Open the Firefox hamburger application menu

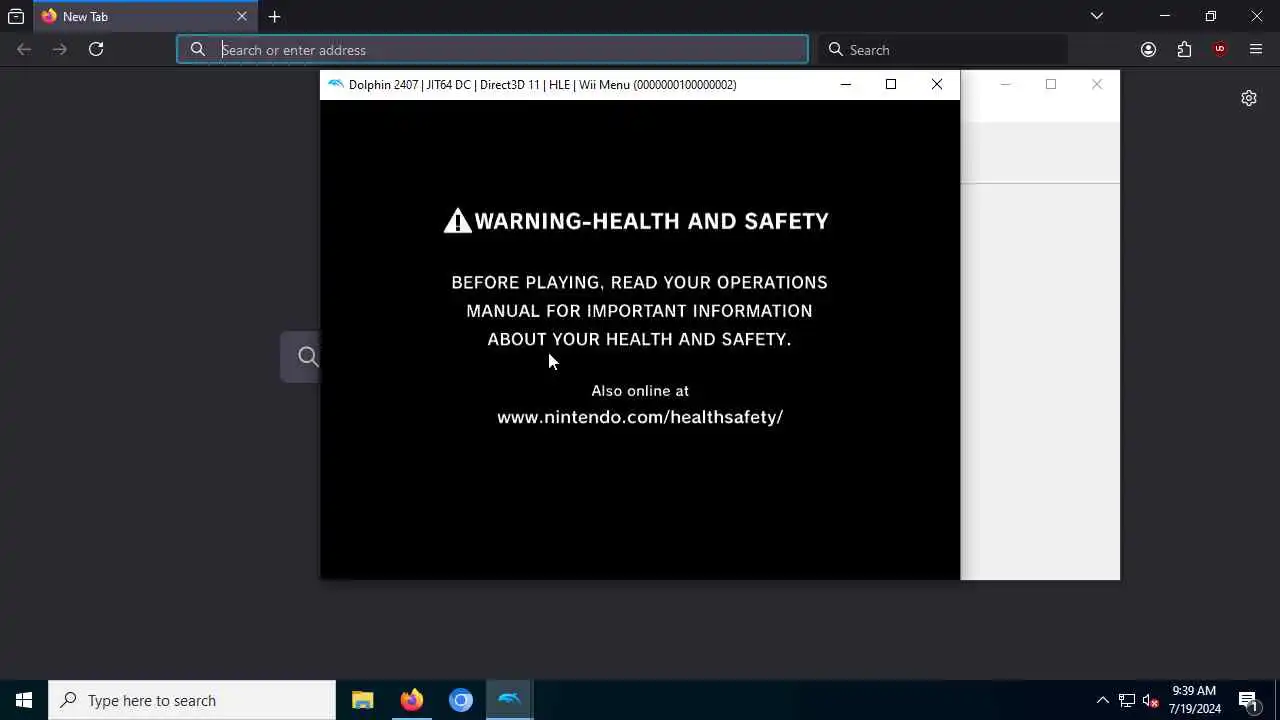[1256, 49]
